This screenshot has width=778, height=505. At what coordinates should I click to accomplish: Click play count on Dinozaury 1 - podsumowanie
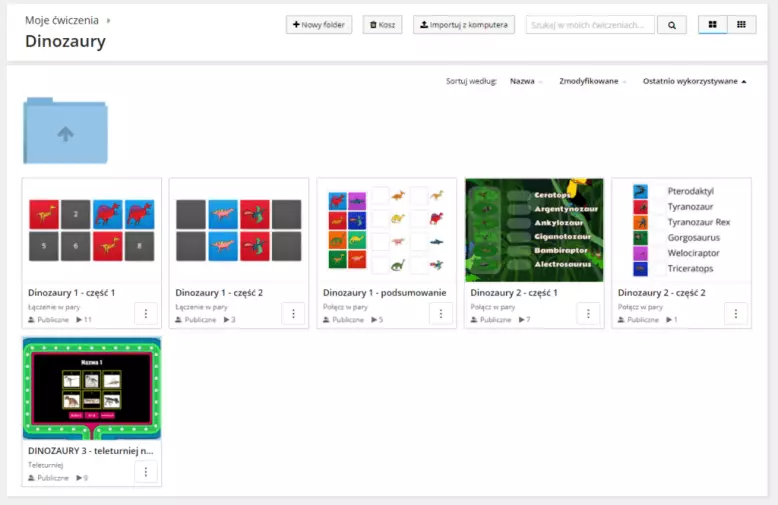tap(377, 320)
